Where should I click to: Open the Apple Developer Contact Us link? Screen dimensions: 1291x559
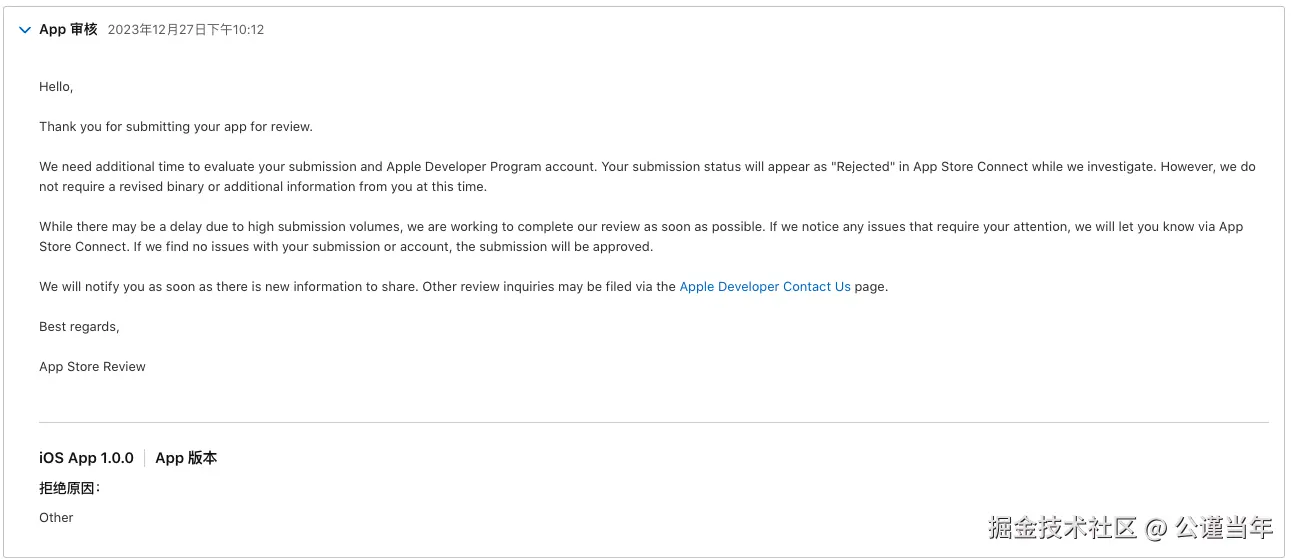click(x=765, y=287)
